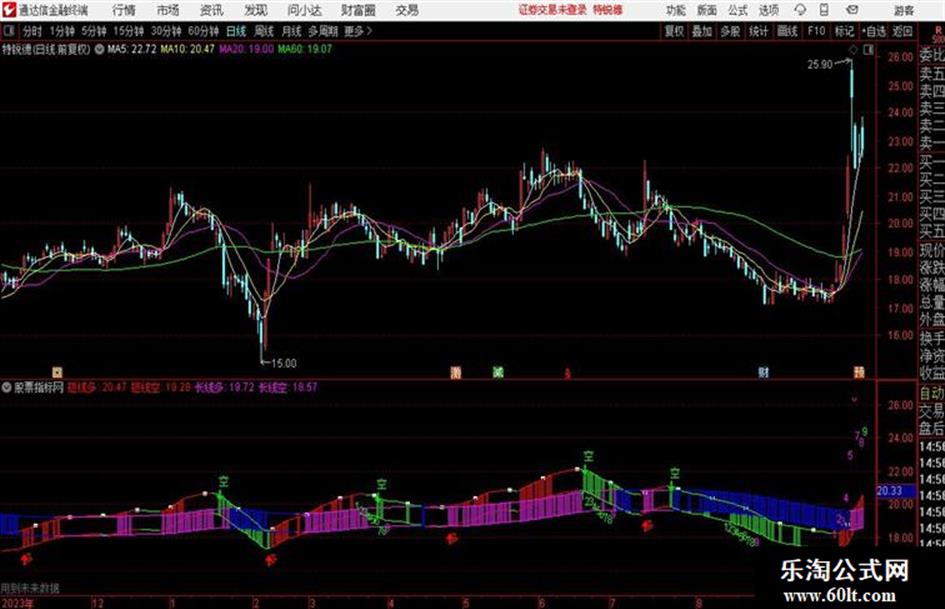This screenshot has width=945, height=609.
Task: Click the small red marker near June
Action: 567,374
